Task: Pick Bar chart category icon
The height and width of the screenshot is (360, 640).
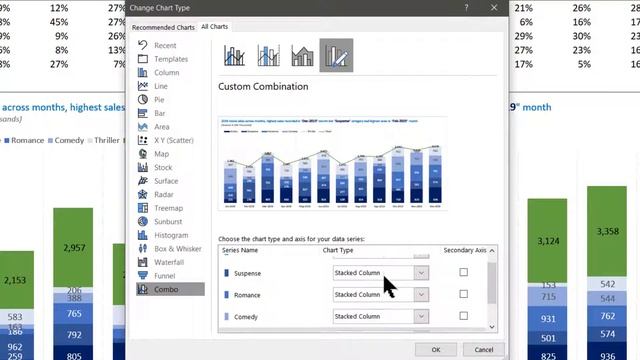Action: [142, 113]
